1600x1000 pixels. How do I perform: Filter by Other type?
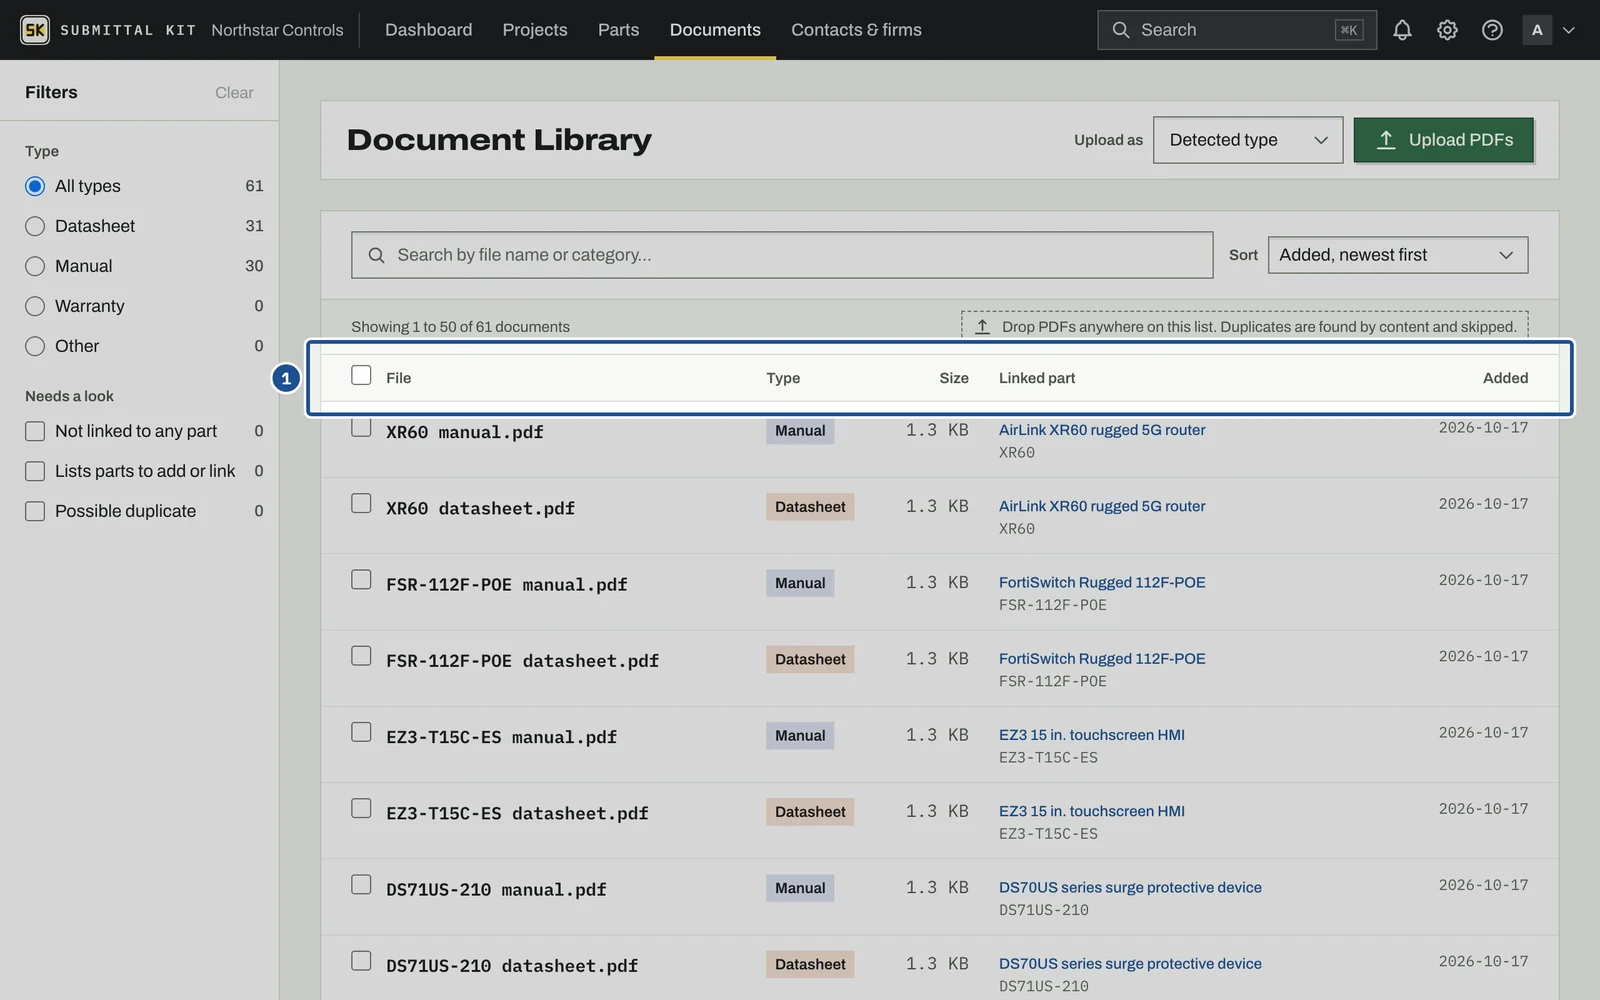point(35,346)
